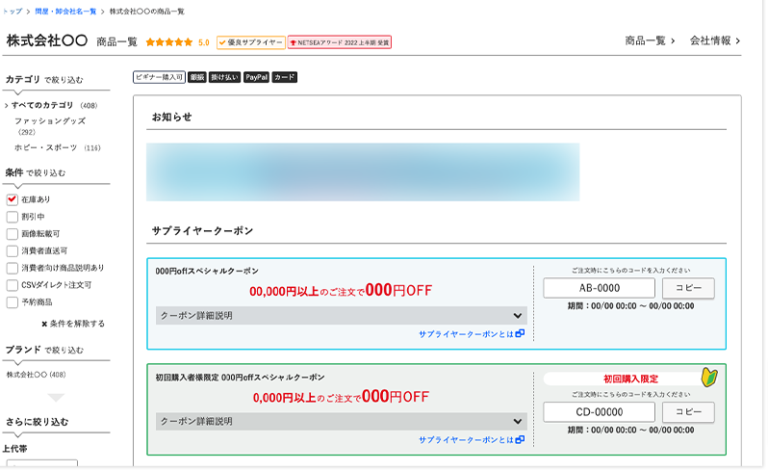Screen dimensions: 768x471
Task: Check the CSVダイレクト注文可 checkbox
Action: coord(12,285)
